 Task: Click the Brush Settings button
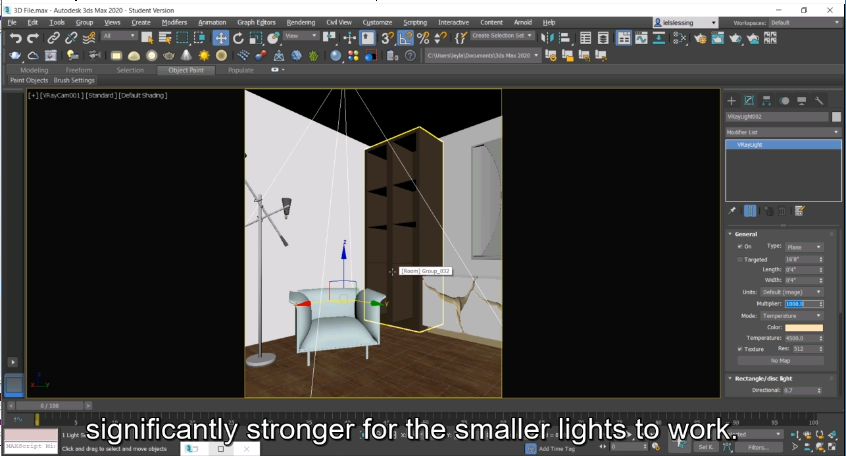click(x=74, y=80)
